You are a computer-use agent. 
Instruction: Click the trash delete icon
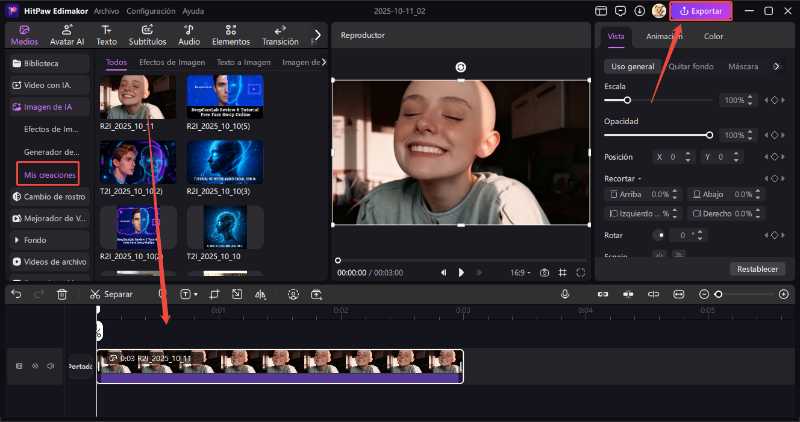pyautogui.click(x=62, y=294)
